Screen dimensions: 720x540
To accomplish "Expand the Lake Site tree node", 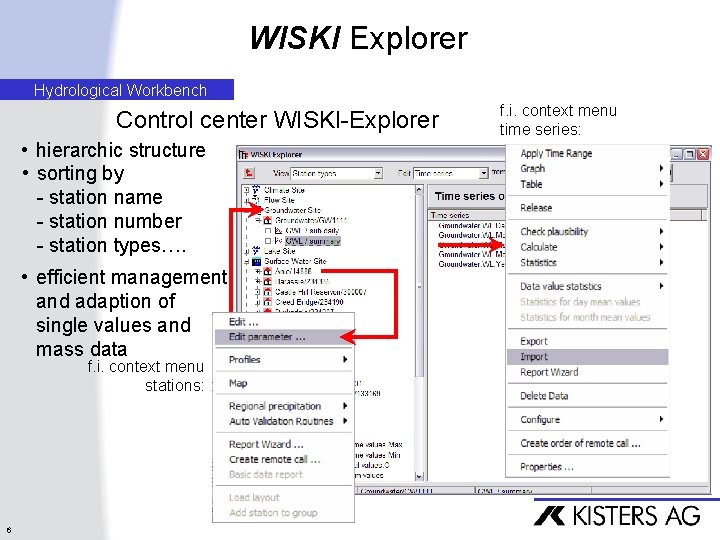I will pos(247,251).
